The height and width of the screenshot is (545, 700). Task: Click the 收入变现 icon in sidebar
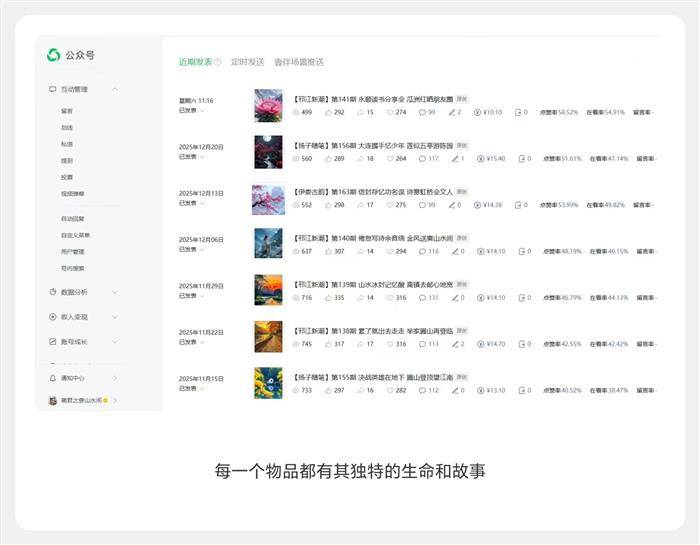(x=53, y=317)
